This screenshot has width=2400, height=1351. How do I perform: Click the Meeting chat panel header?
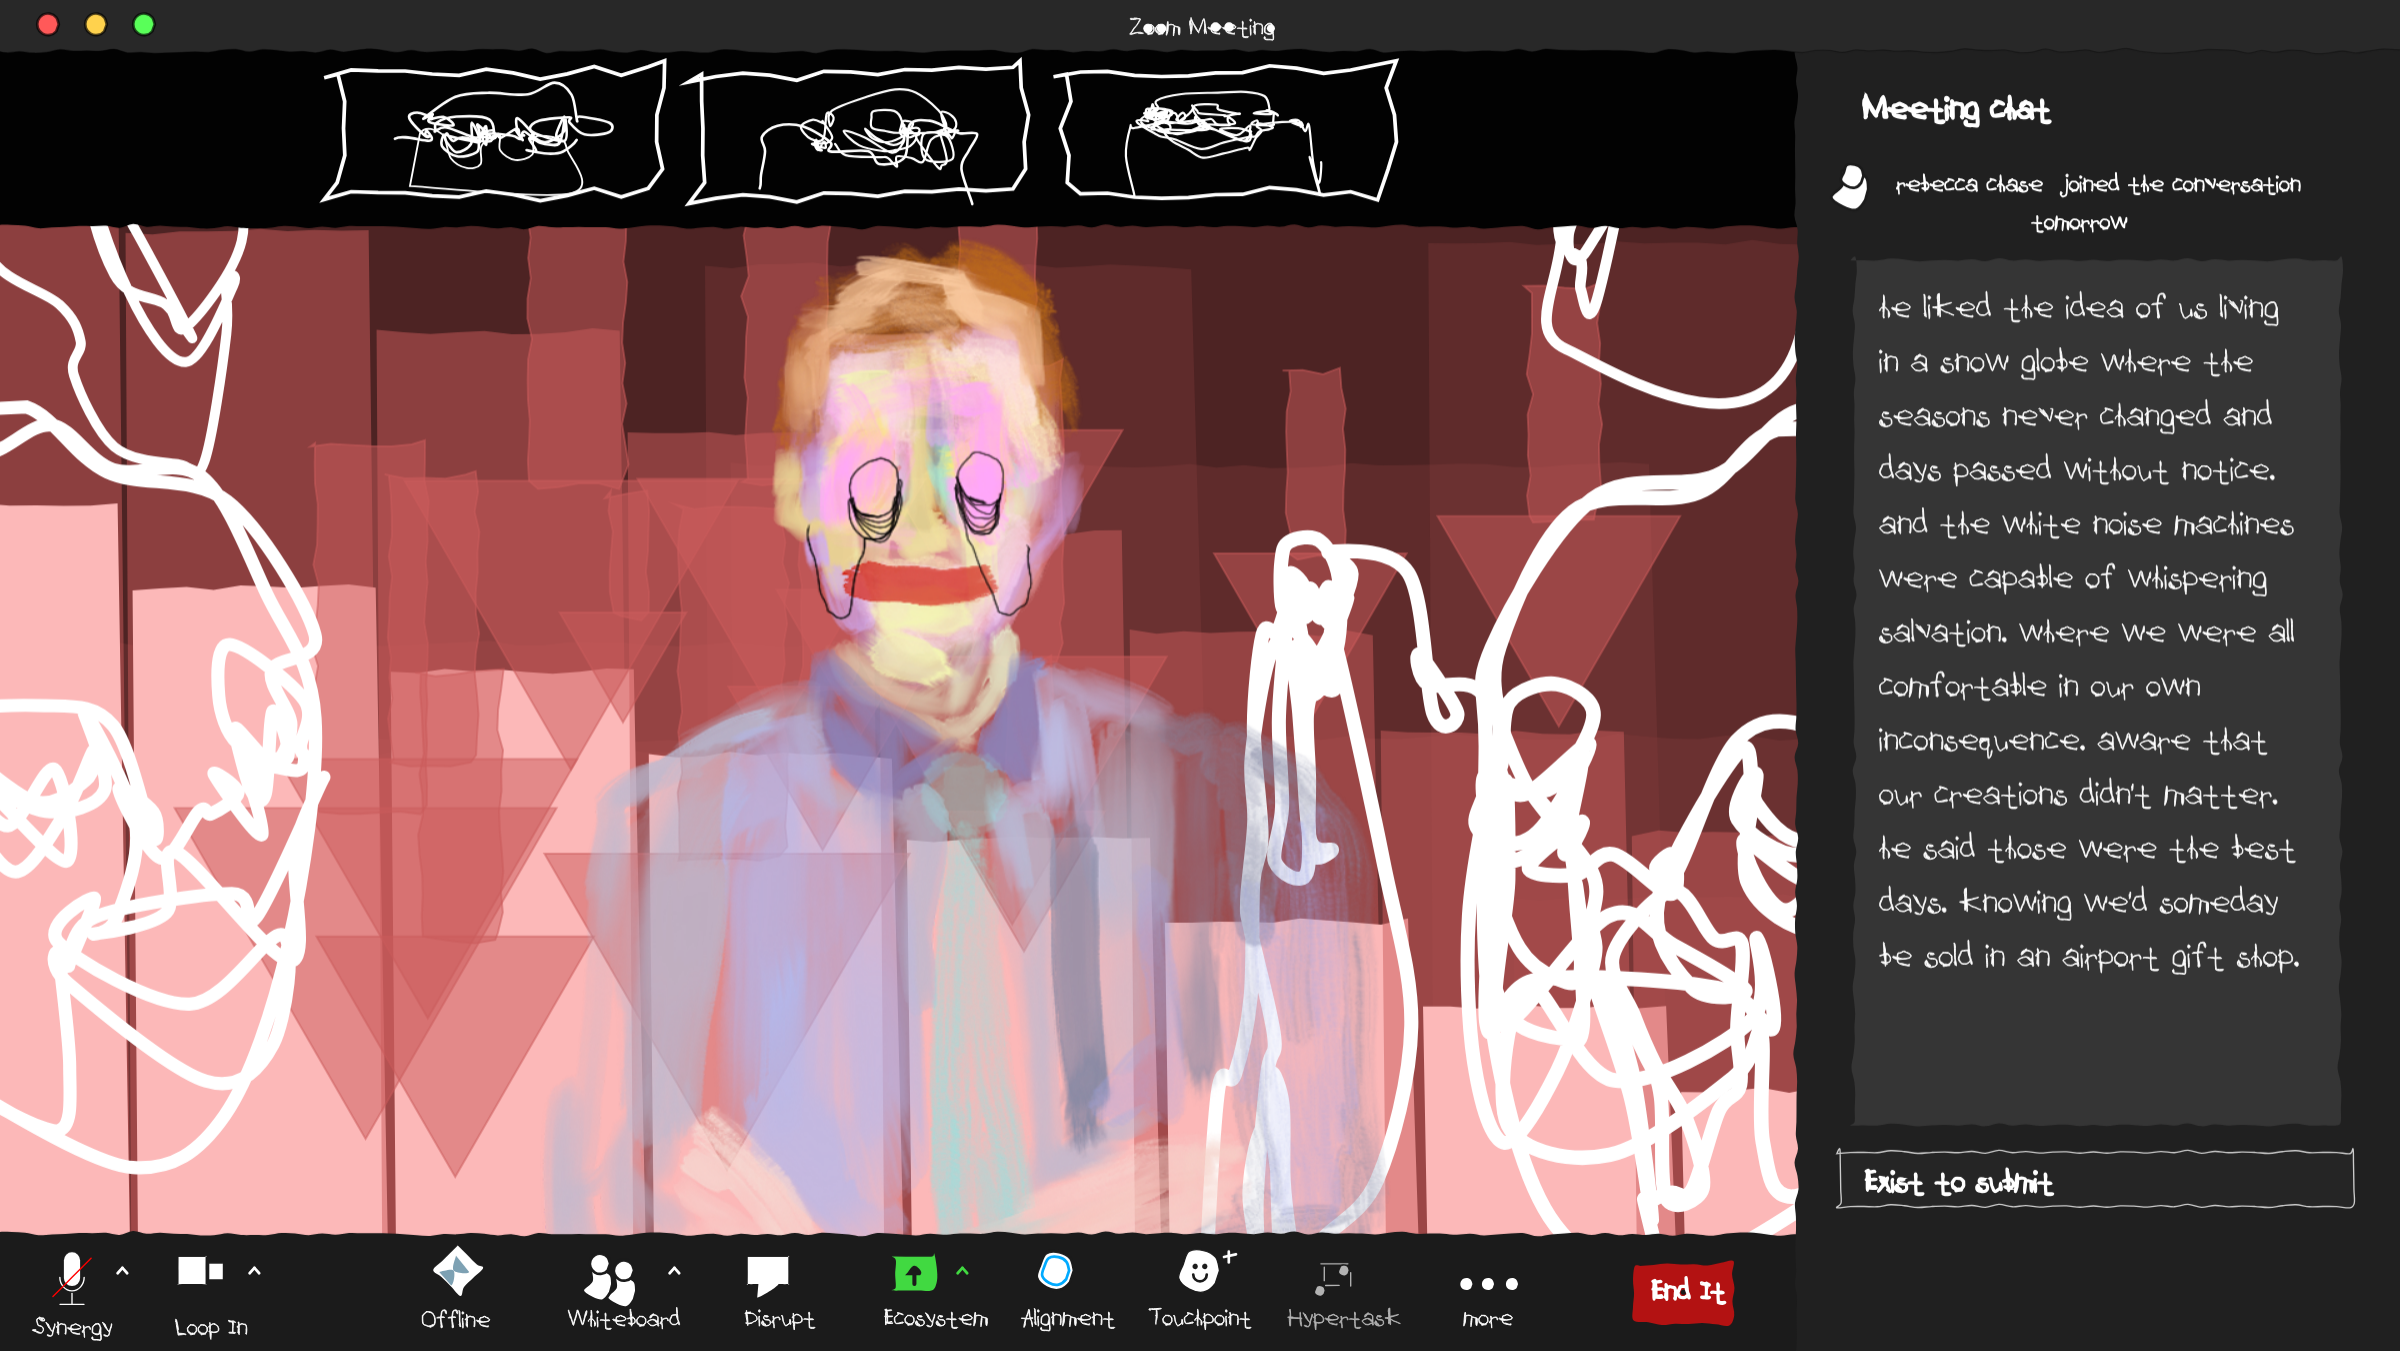[1955, 108]
